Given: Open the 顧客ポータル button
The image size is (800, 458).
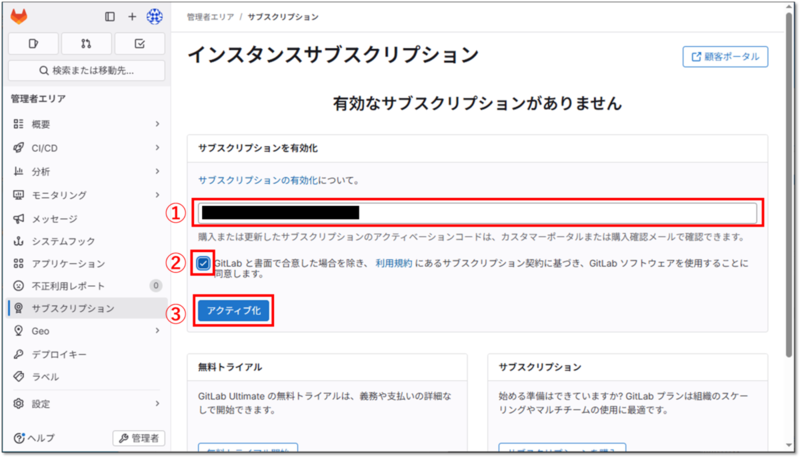Looking at the screenshot, I should coord(725,57).
